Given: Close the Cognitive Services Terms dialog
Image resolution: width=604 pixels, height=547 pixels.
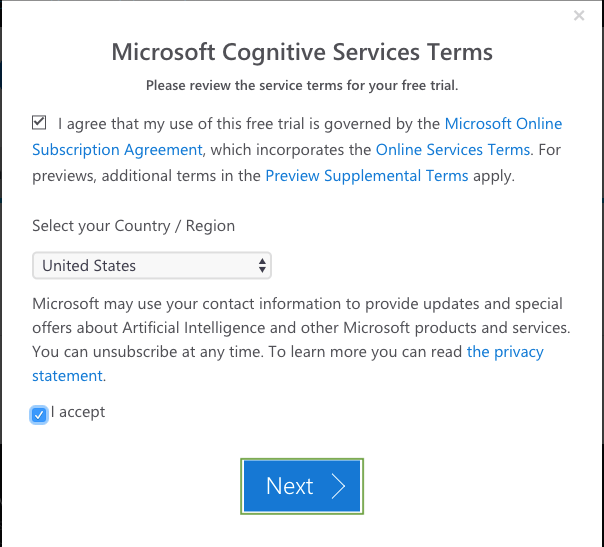Looking at the screenshot, I should coord(579,15).
